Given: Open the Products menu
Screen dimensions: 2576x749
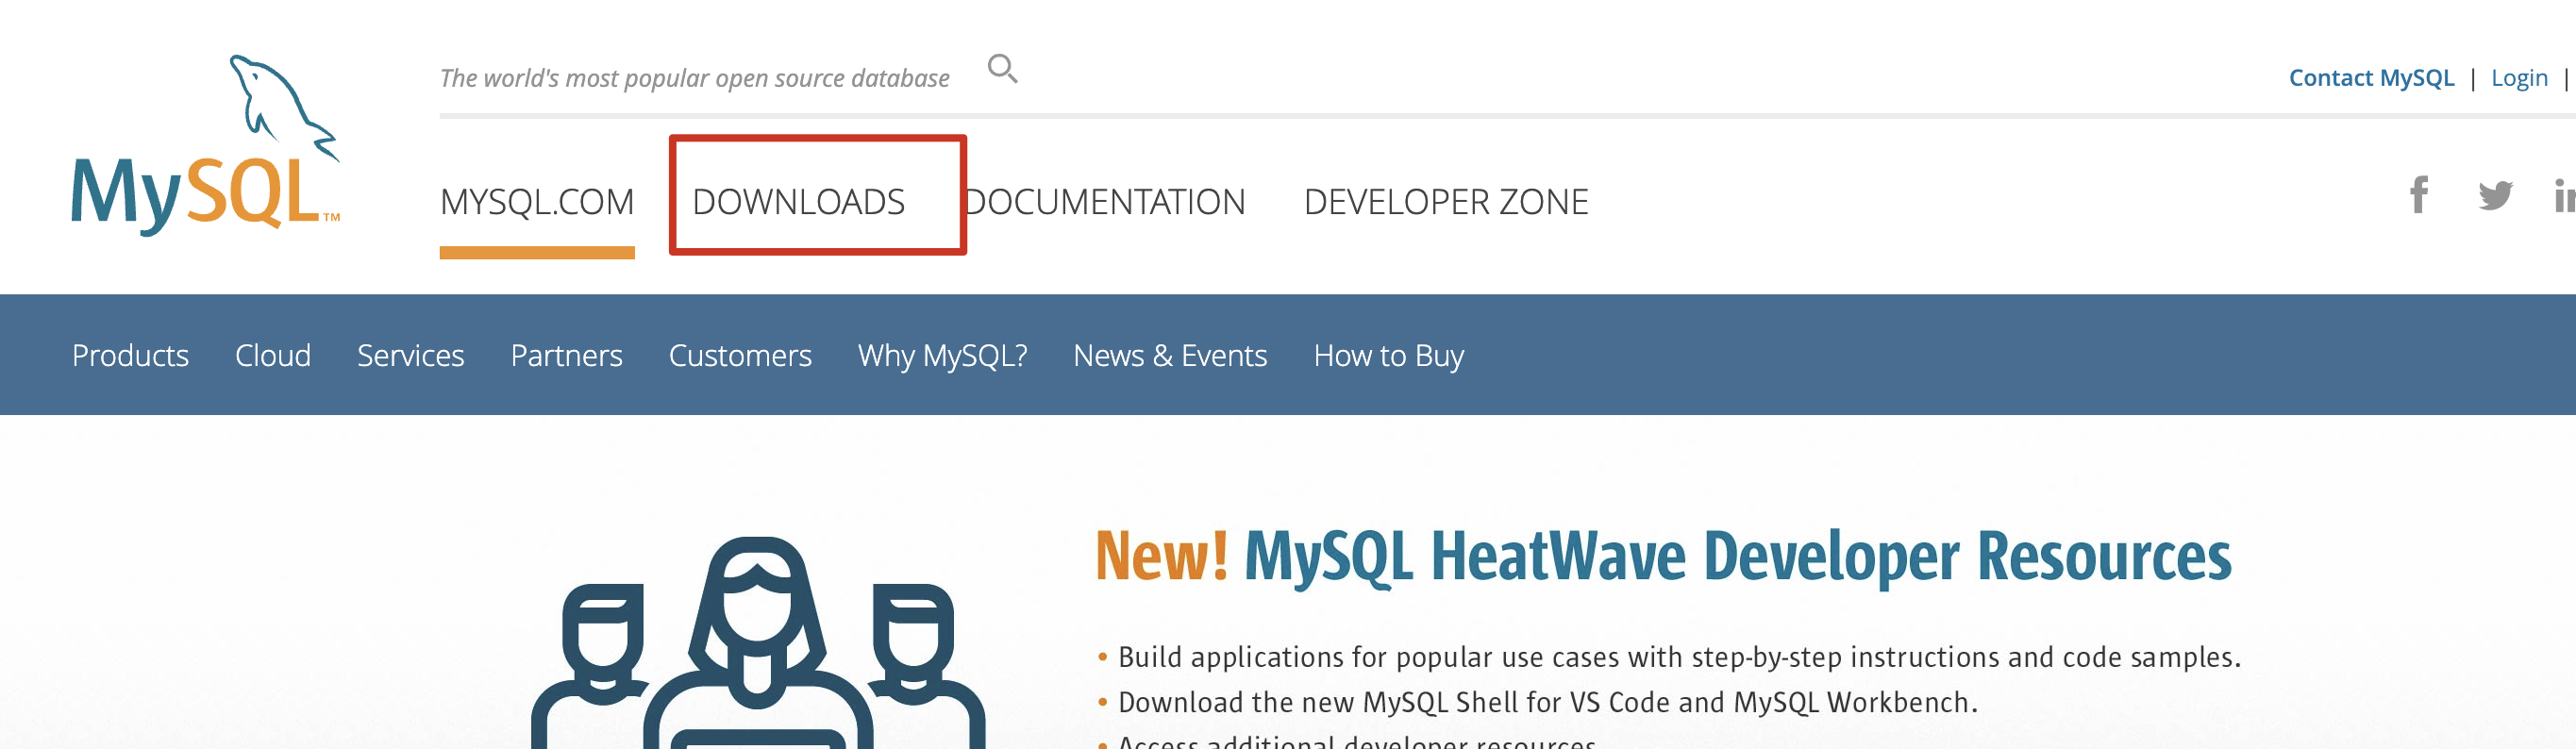Looking at the screenshot, I should (130, 355).
